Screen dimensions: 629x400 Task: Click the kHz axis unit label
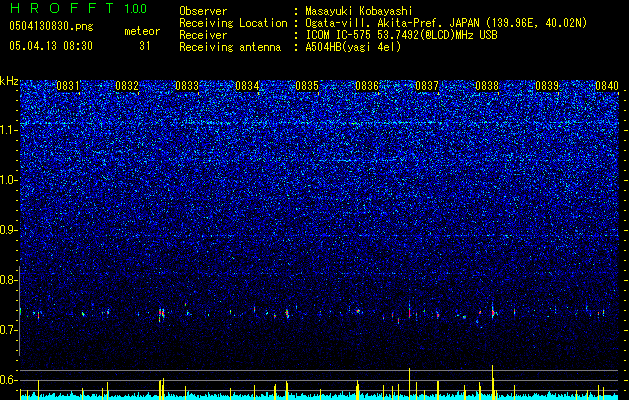(9, 81)
